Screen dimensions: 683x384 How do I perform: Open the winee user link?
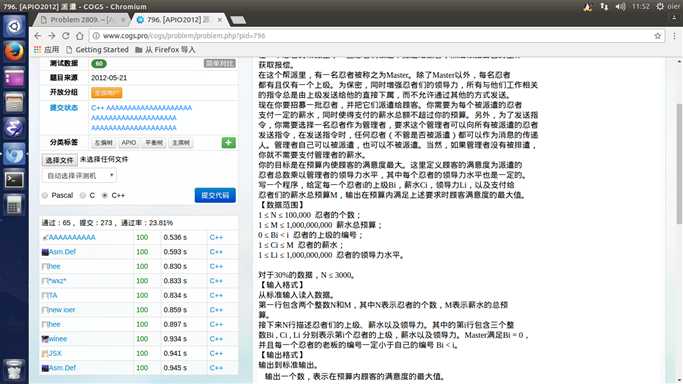tap(57, 339)
